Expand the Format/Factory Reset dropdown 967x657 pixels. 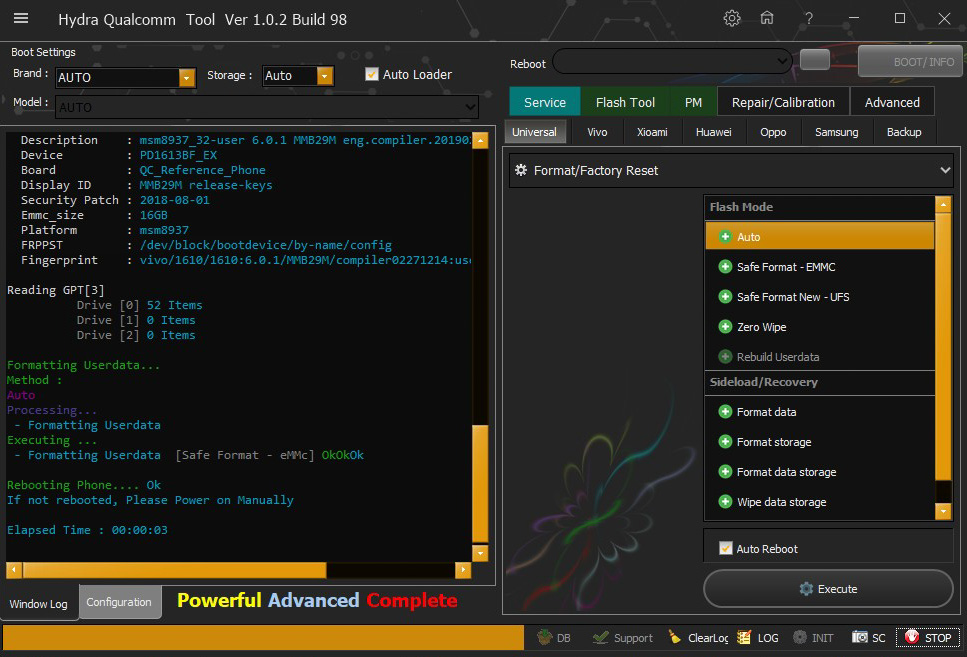tap(730, 170)
